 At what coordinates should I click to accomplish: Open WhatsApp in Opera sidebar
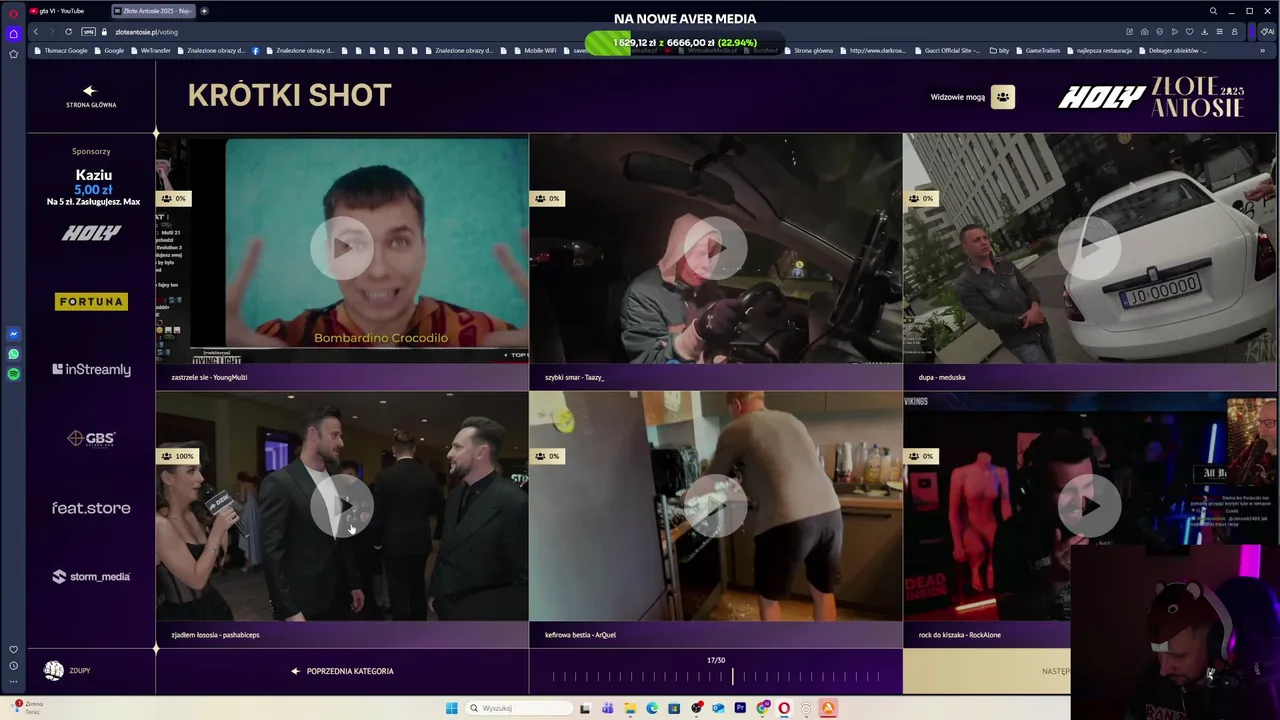(x=13, y=354)
